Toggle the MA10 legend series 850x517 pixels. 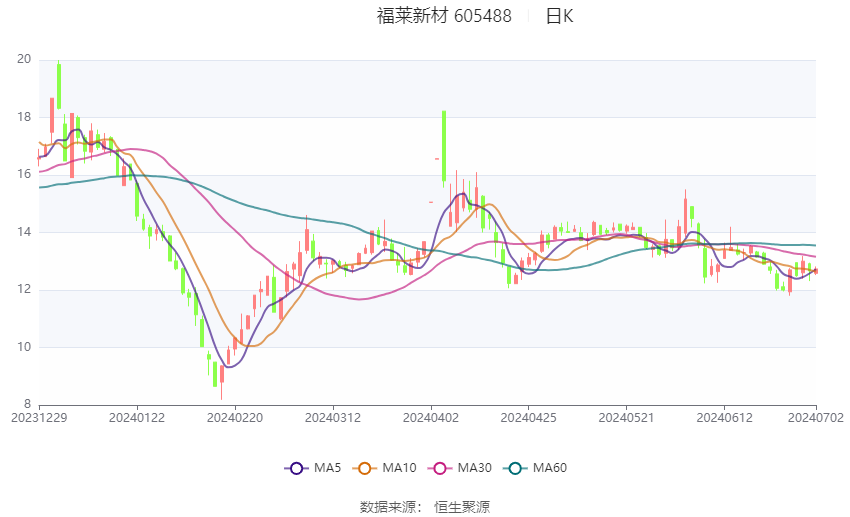(x=384, y=468)
